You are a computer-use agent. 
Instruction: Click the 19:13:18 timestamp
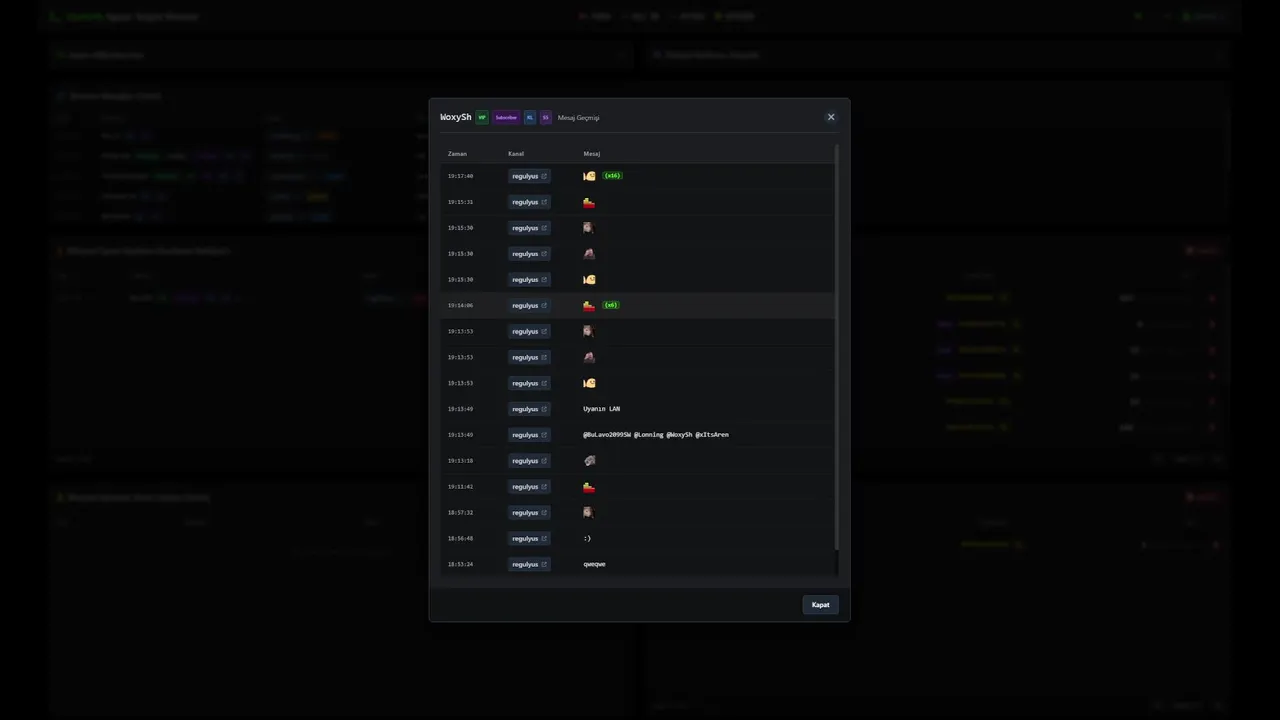(x=460, y=461)
